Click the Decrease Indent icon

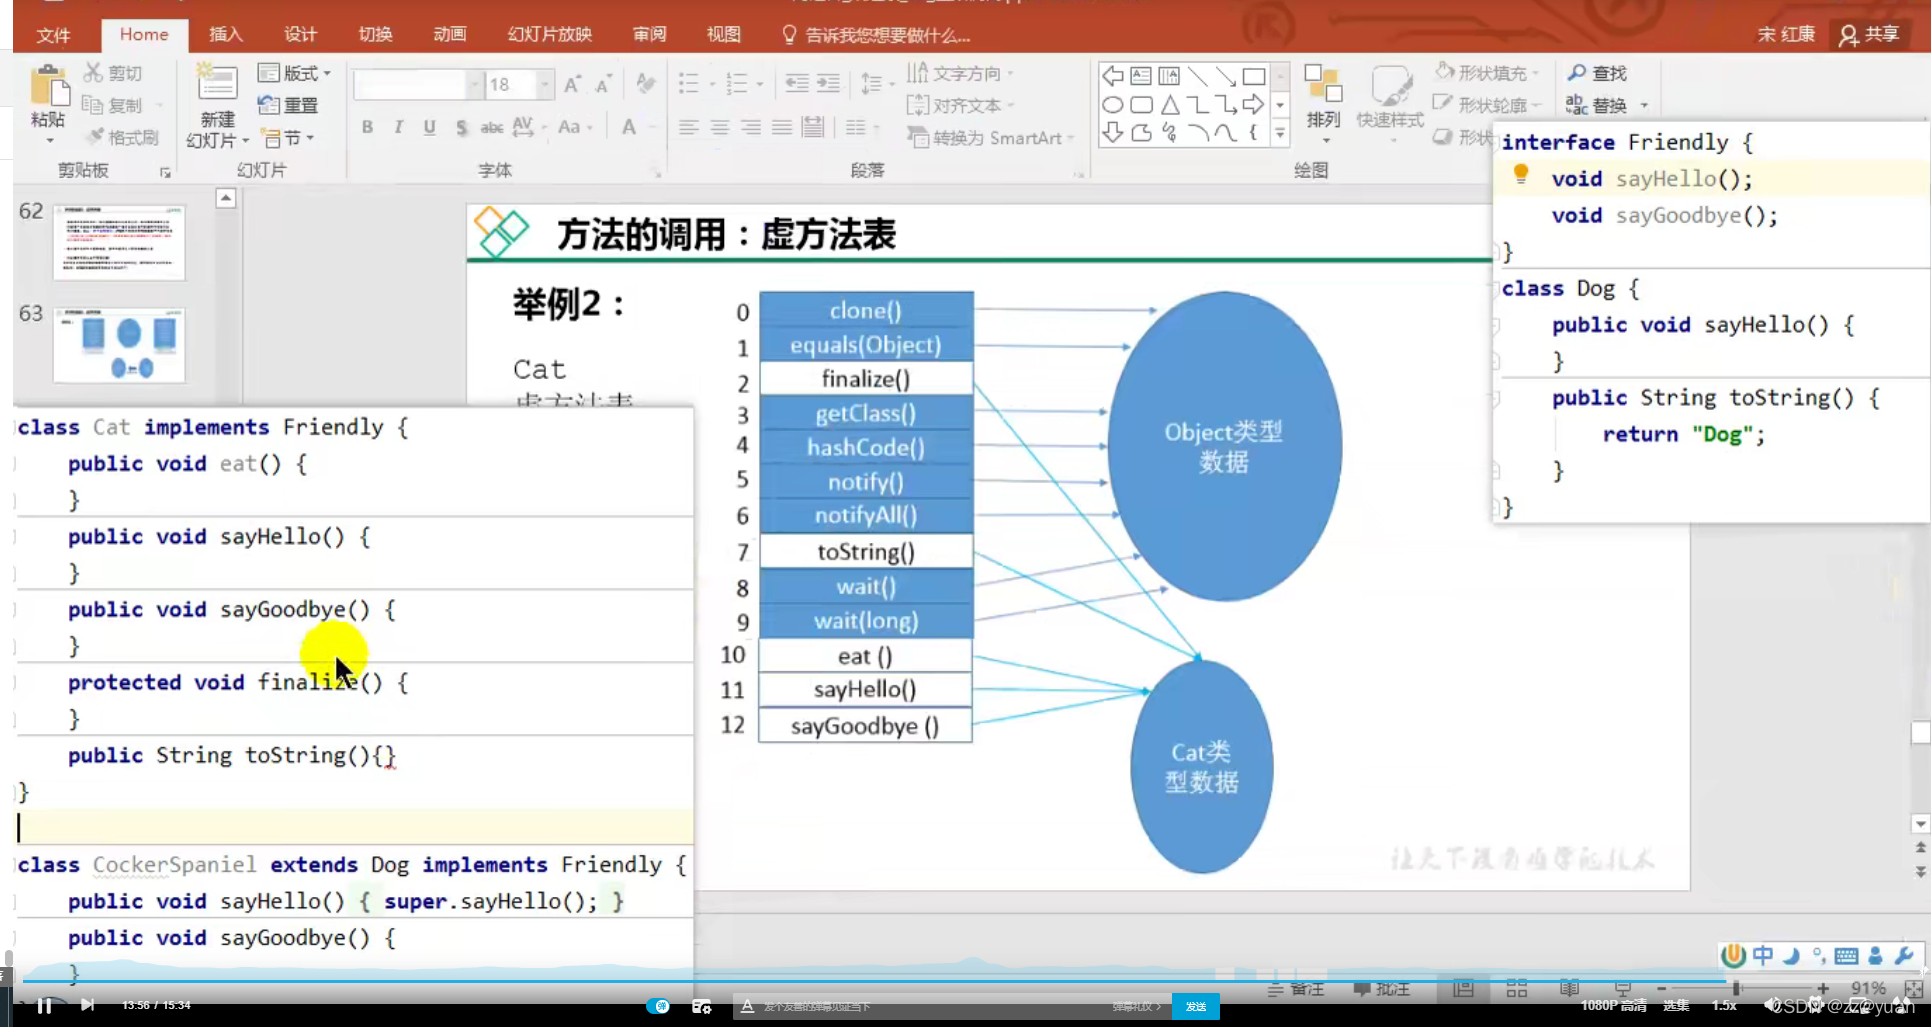[796, 83]
